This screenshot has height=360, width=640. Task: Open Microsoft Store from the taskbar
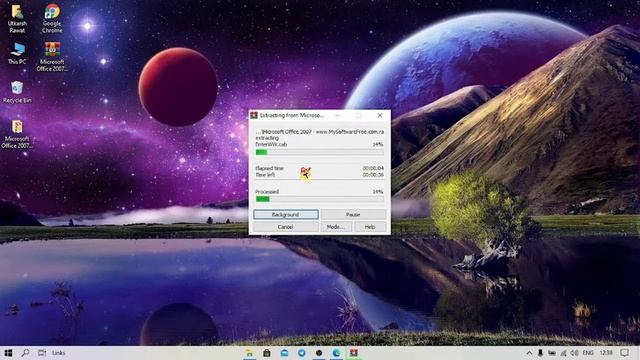pyautogui.click(x=267, y=353)
